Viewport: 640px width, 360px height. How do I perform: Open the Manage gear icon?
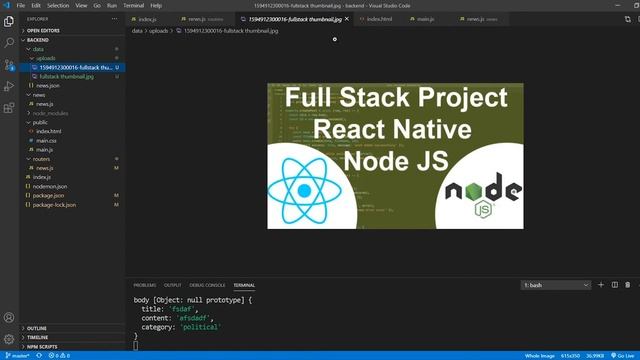coord(9,339)
